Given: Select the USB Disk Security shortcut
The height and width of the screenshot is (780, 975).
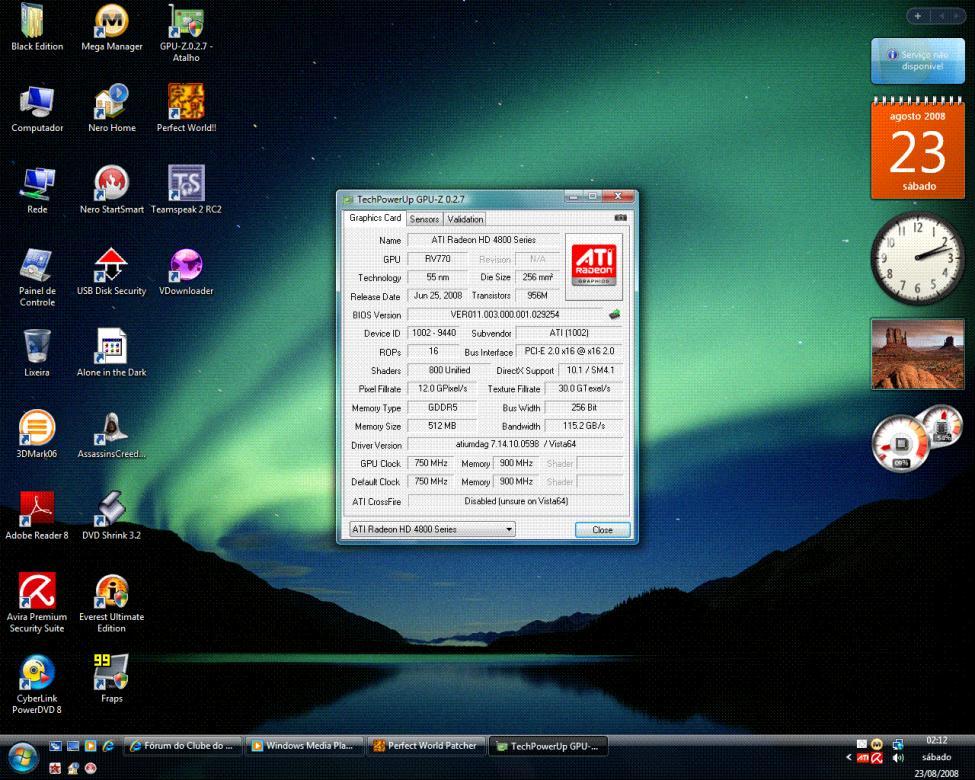Looking at the screenshot, I should point(112,272).
